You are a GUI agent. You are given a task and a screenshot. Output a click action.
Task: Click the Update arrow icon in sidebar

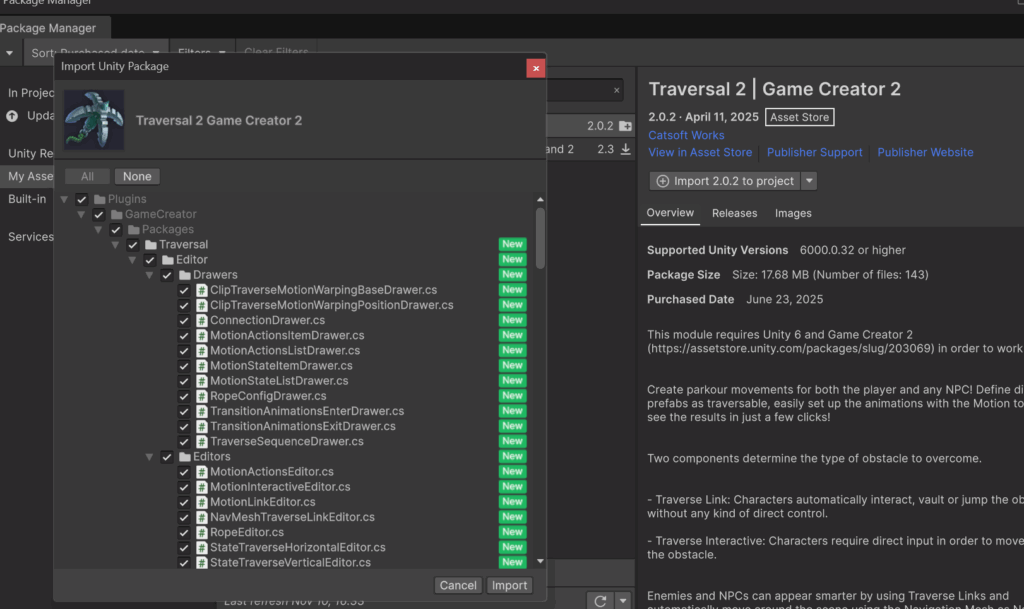(12, 116)
